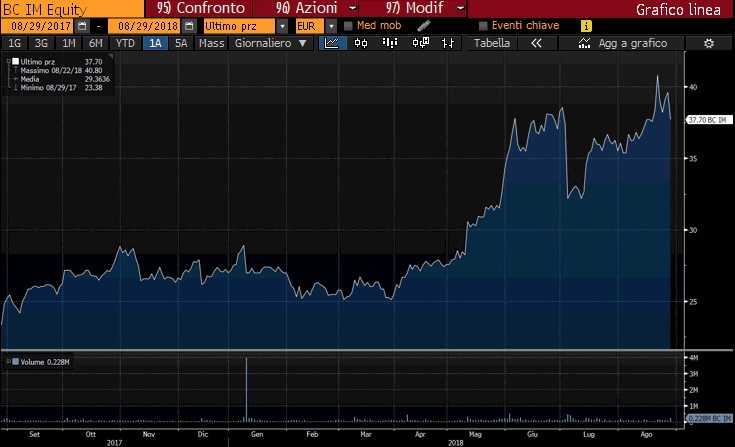Image resolution: width=735 pixels, height=447 pixels.
Task: Click the chart settings gear icon
Action: click(709, 43)
